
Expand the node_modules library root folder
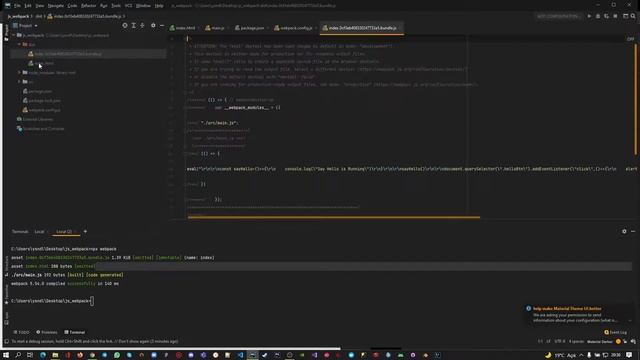click(19, 73)
